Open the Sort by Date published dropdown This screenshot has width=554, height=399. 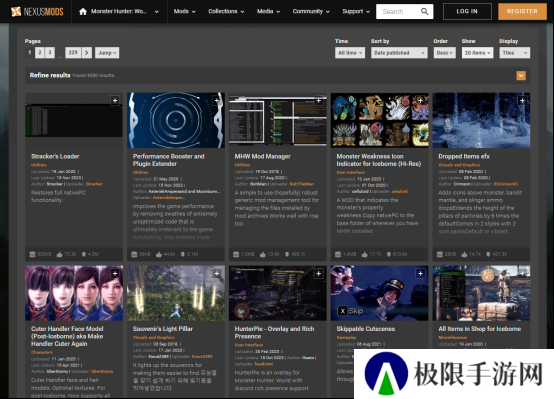(x=399, y=53)
